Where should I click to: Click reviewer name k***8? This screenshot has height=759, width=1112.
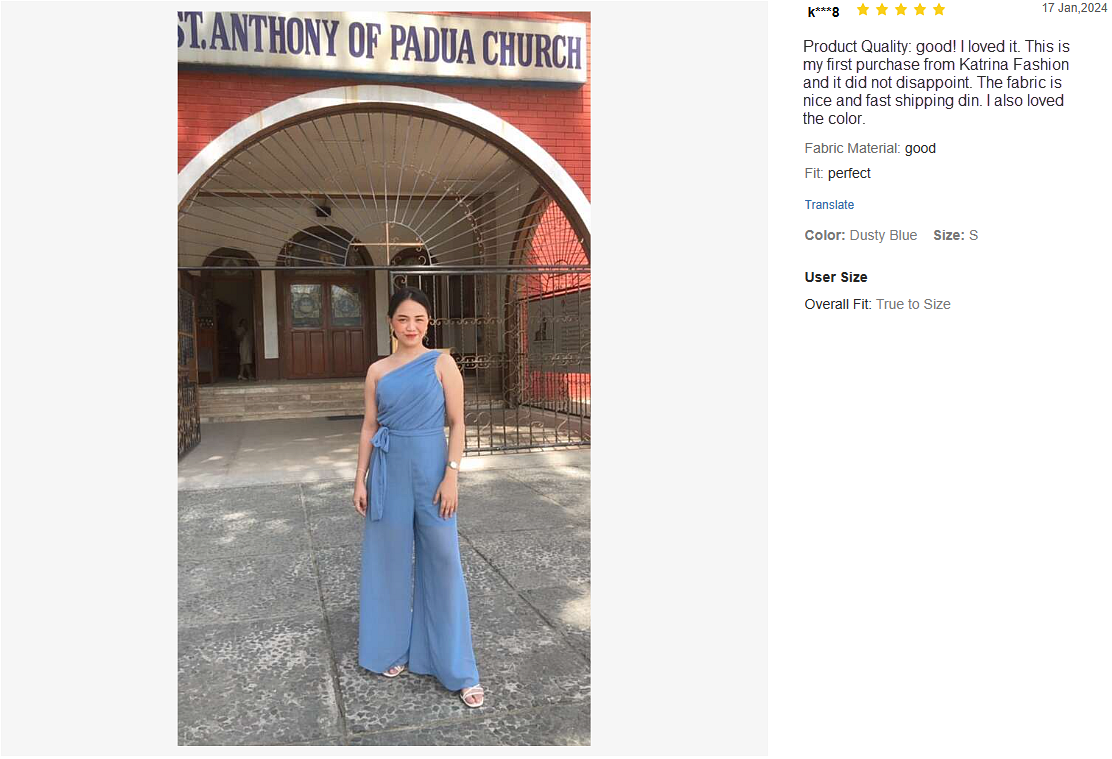pyautogui.click(x=823, y=11)
